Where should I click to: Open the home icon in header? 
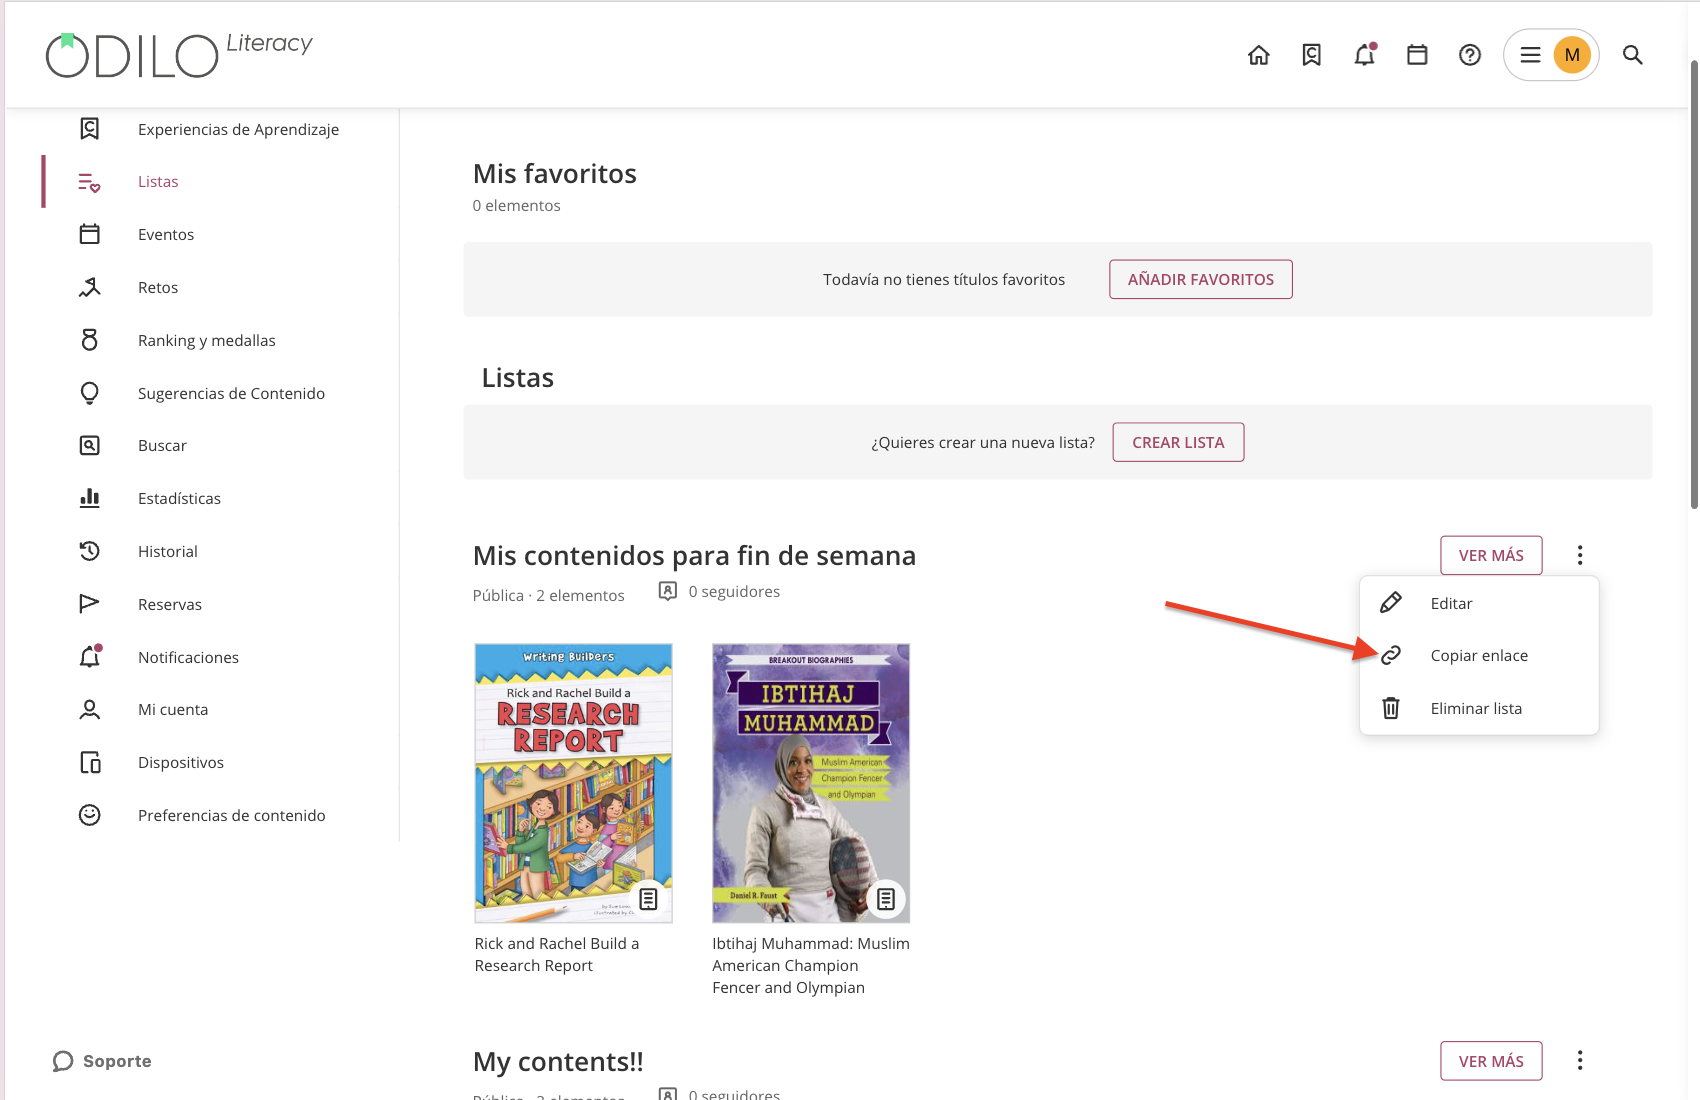click(1259, 55)
